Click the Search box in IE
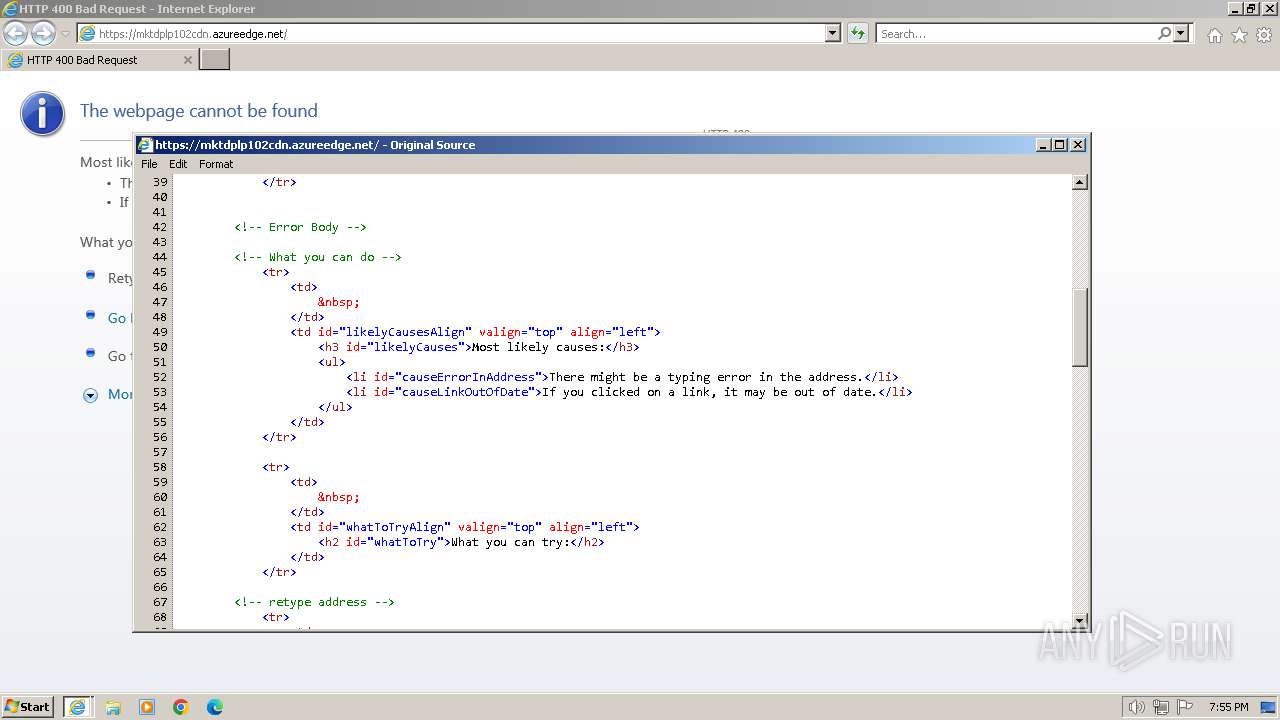 1016,34
